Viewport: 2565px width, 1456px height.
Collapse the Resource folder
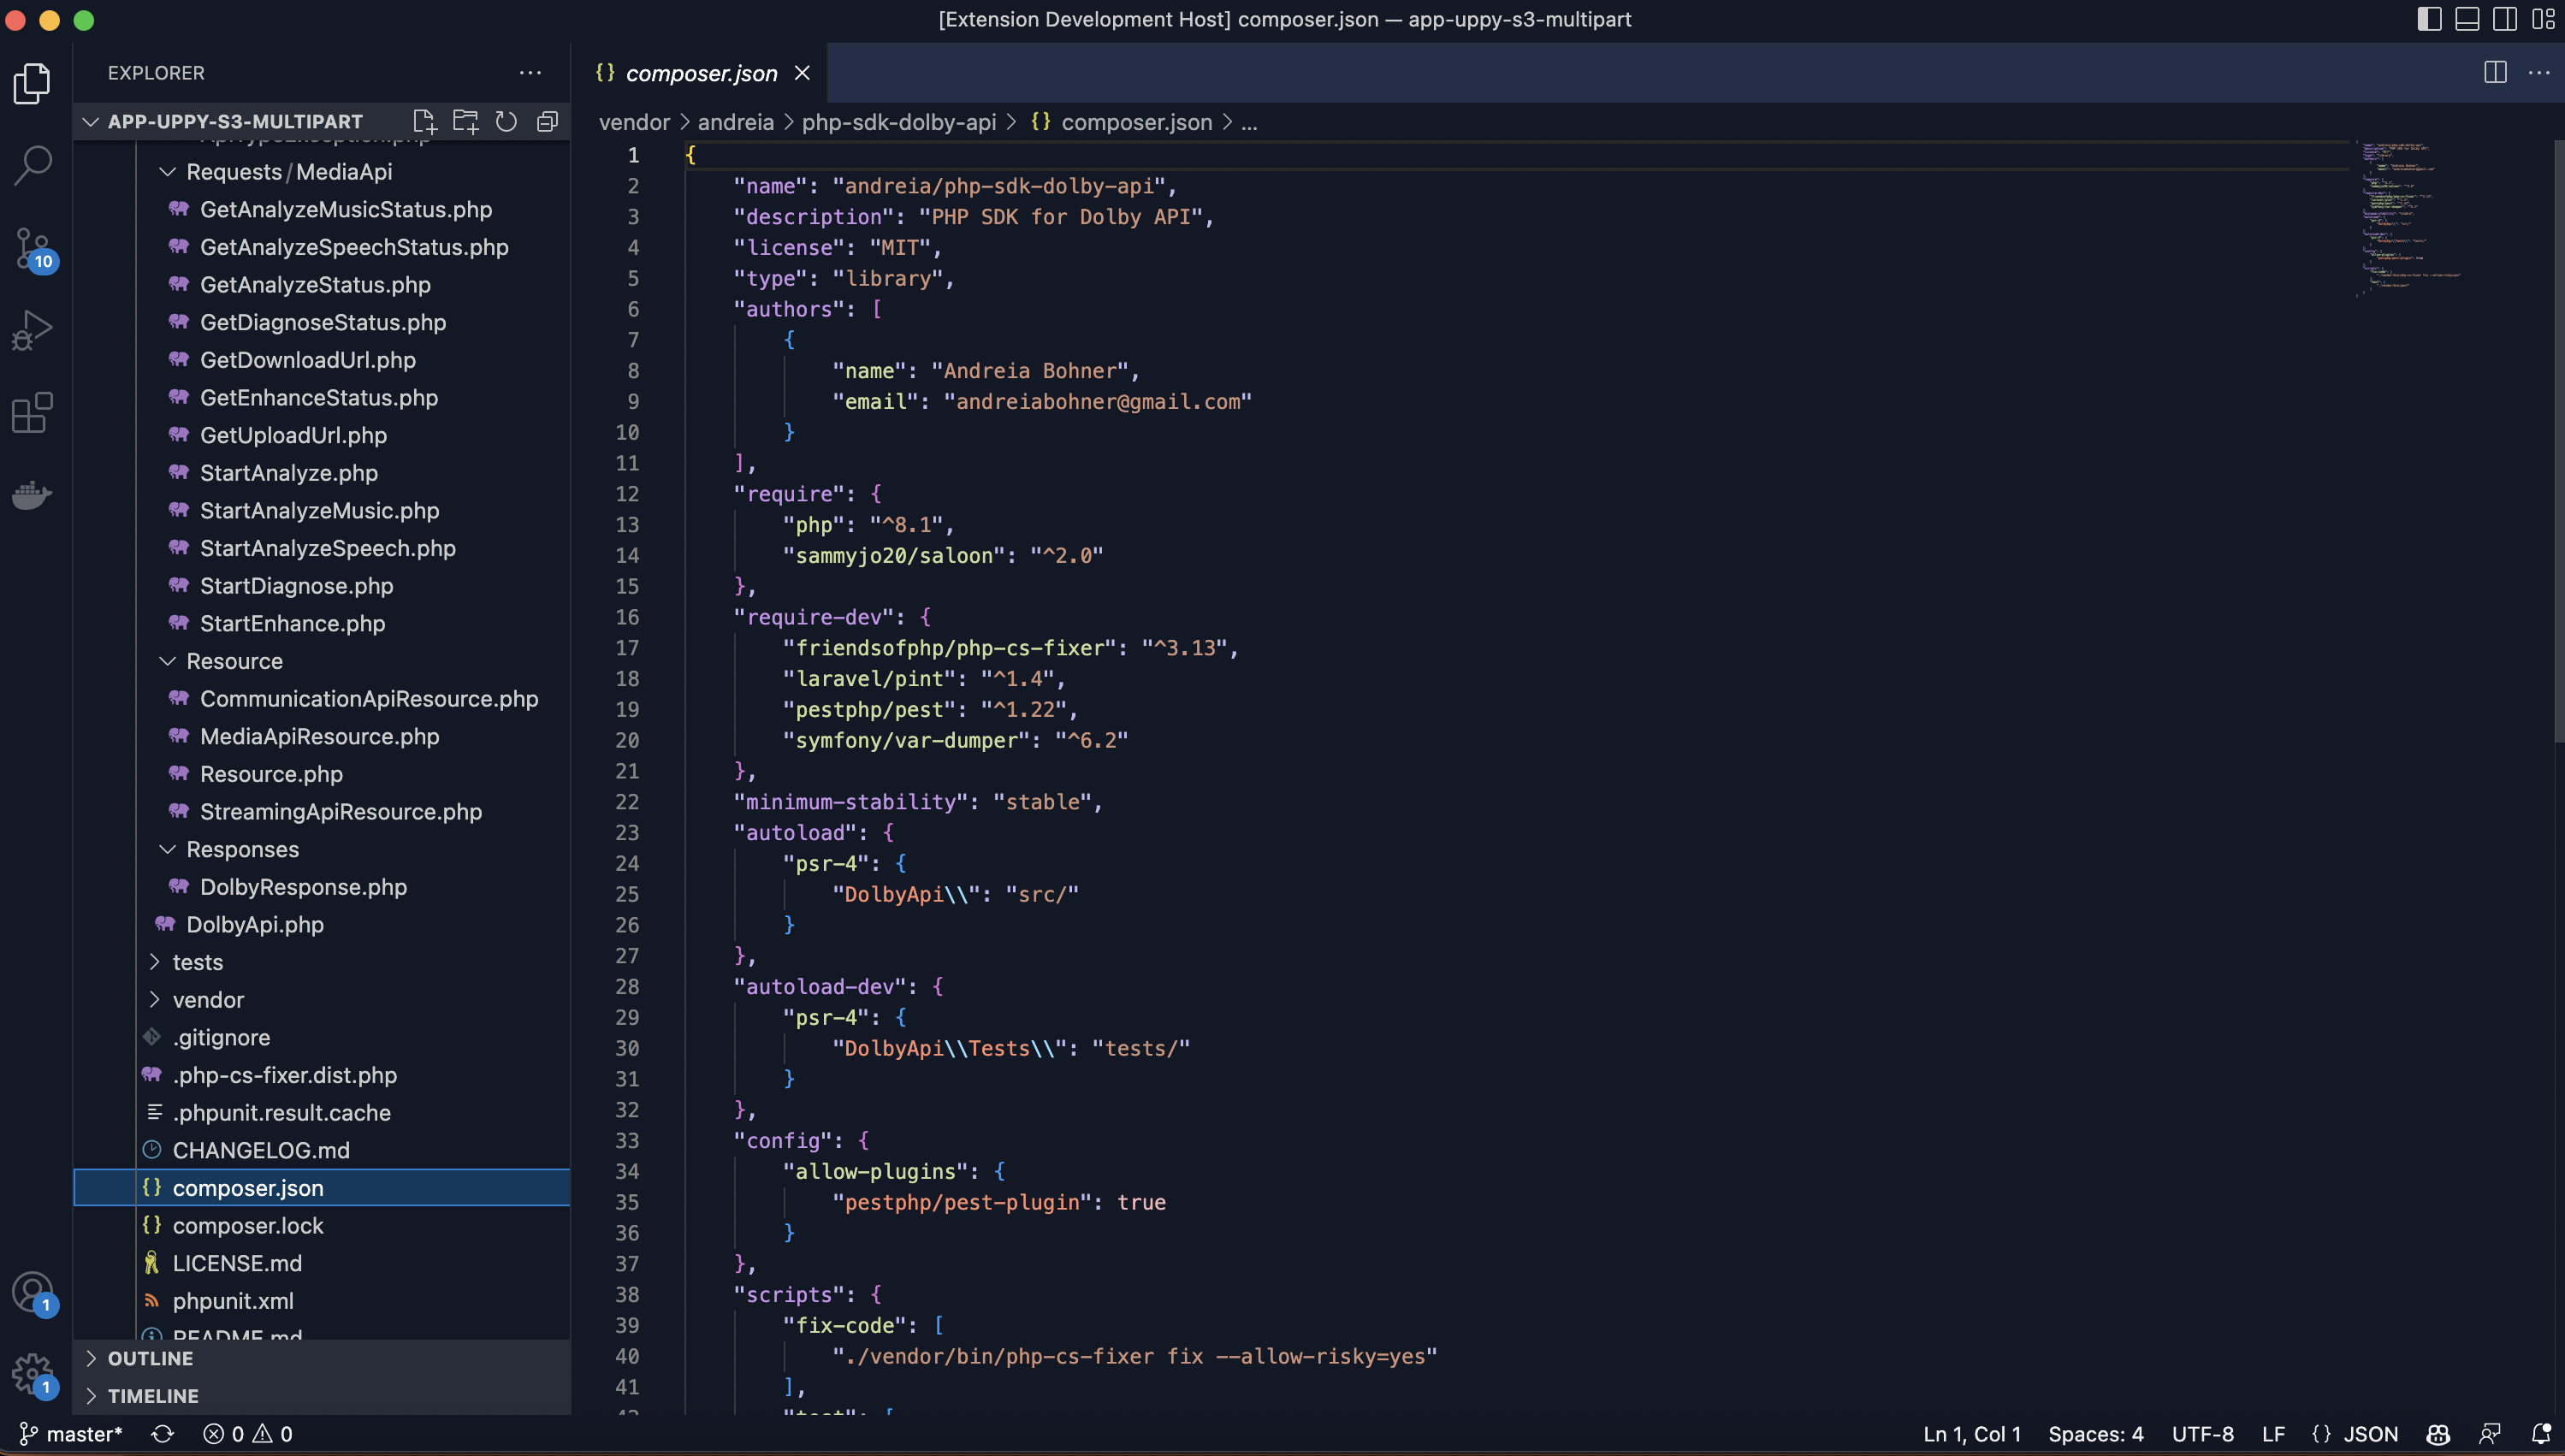[235, 661]
